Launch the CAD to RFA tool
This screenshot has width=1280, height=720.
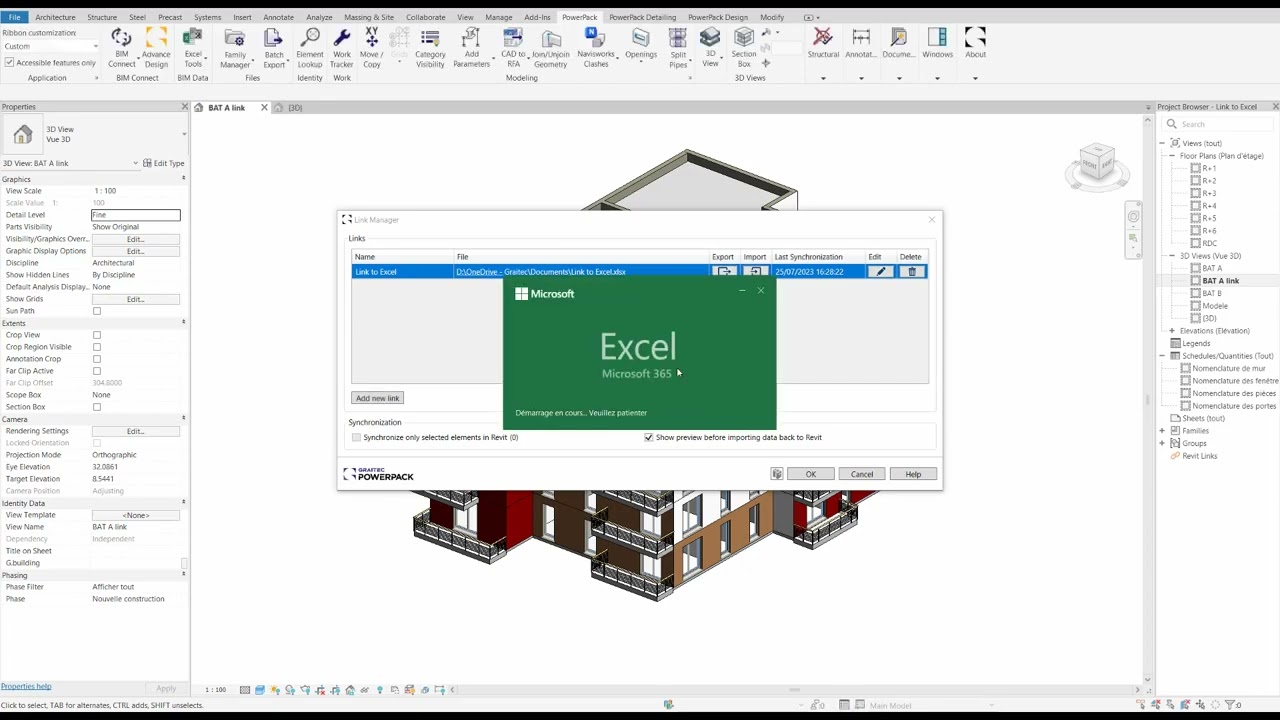pos(513,47)
